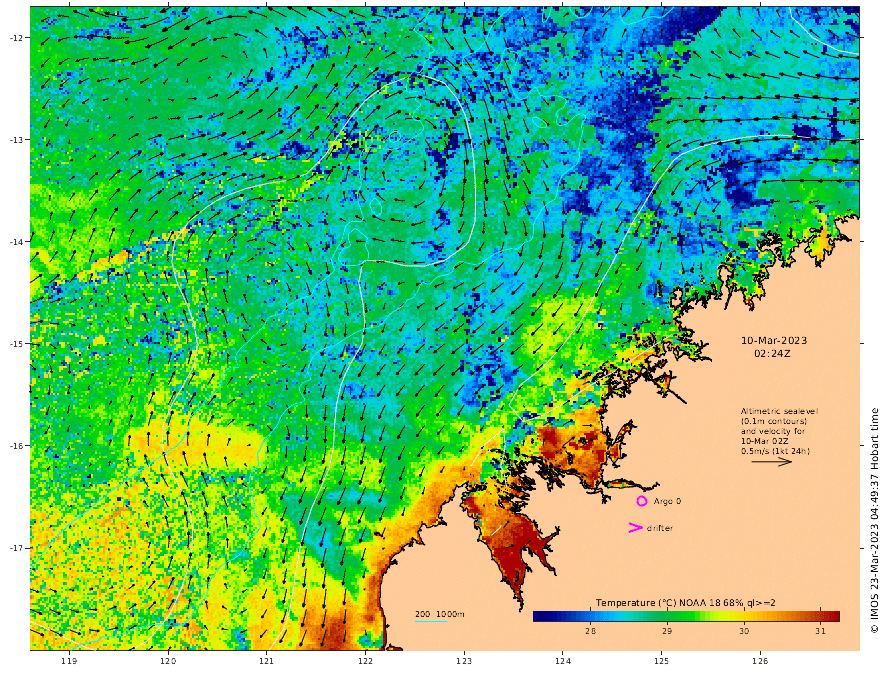Click the '200 1000m' depth contour label
The width and height of the screenshot is (880, 680).
pos(439,614)
